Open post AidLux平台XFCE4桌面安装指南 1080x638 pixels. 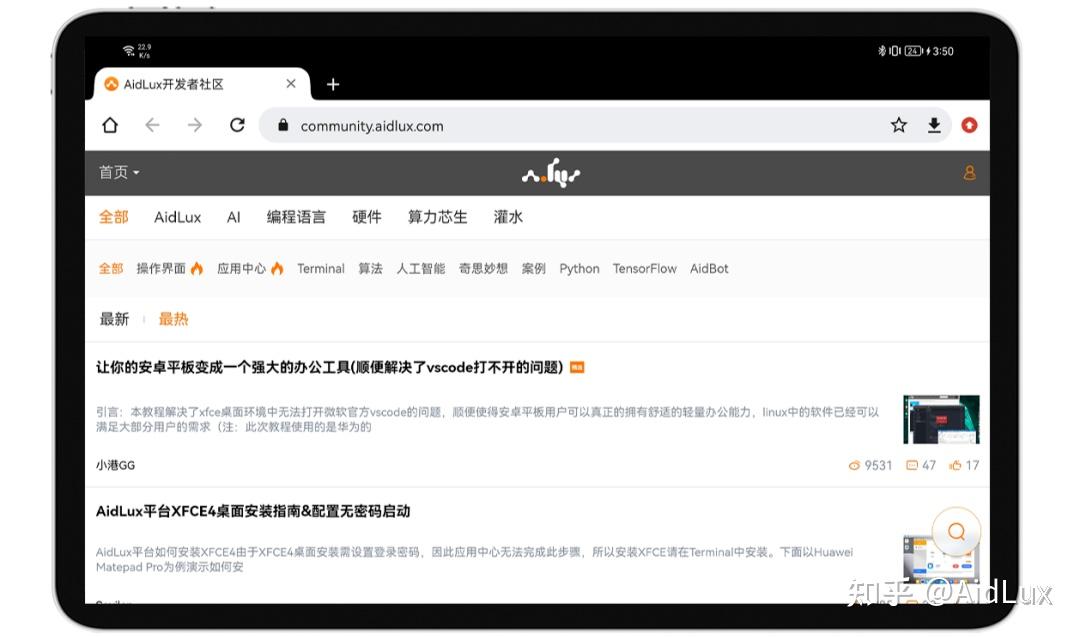(x=253, y=511)
